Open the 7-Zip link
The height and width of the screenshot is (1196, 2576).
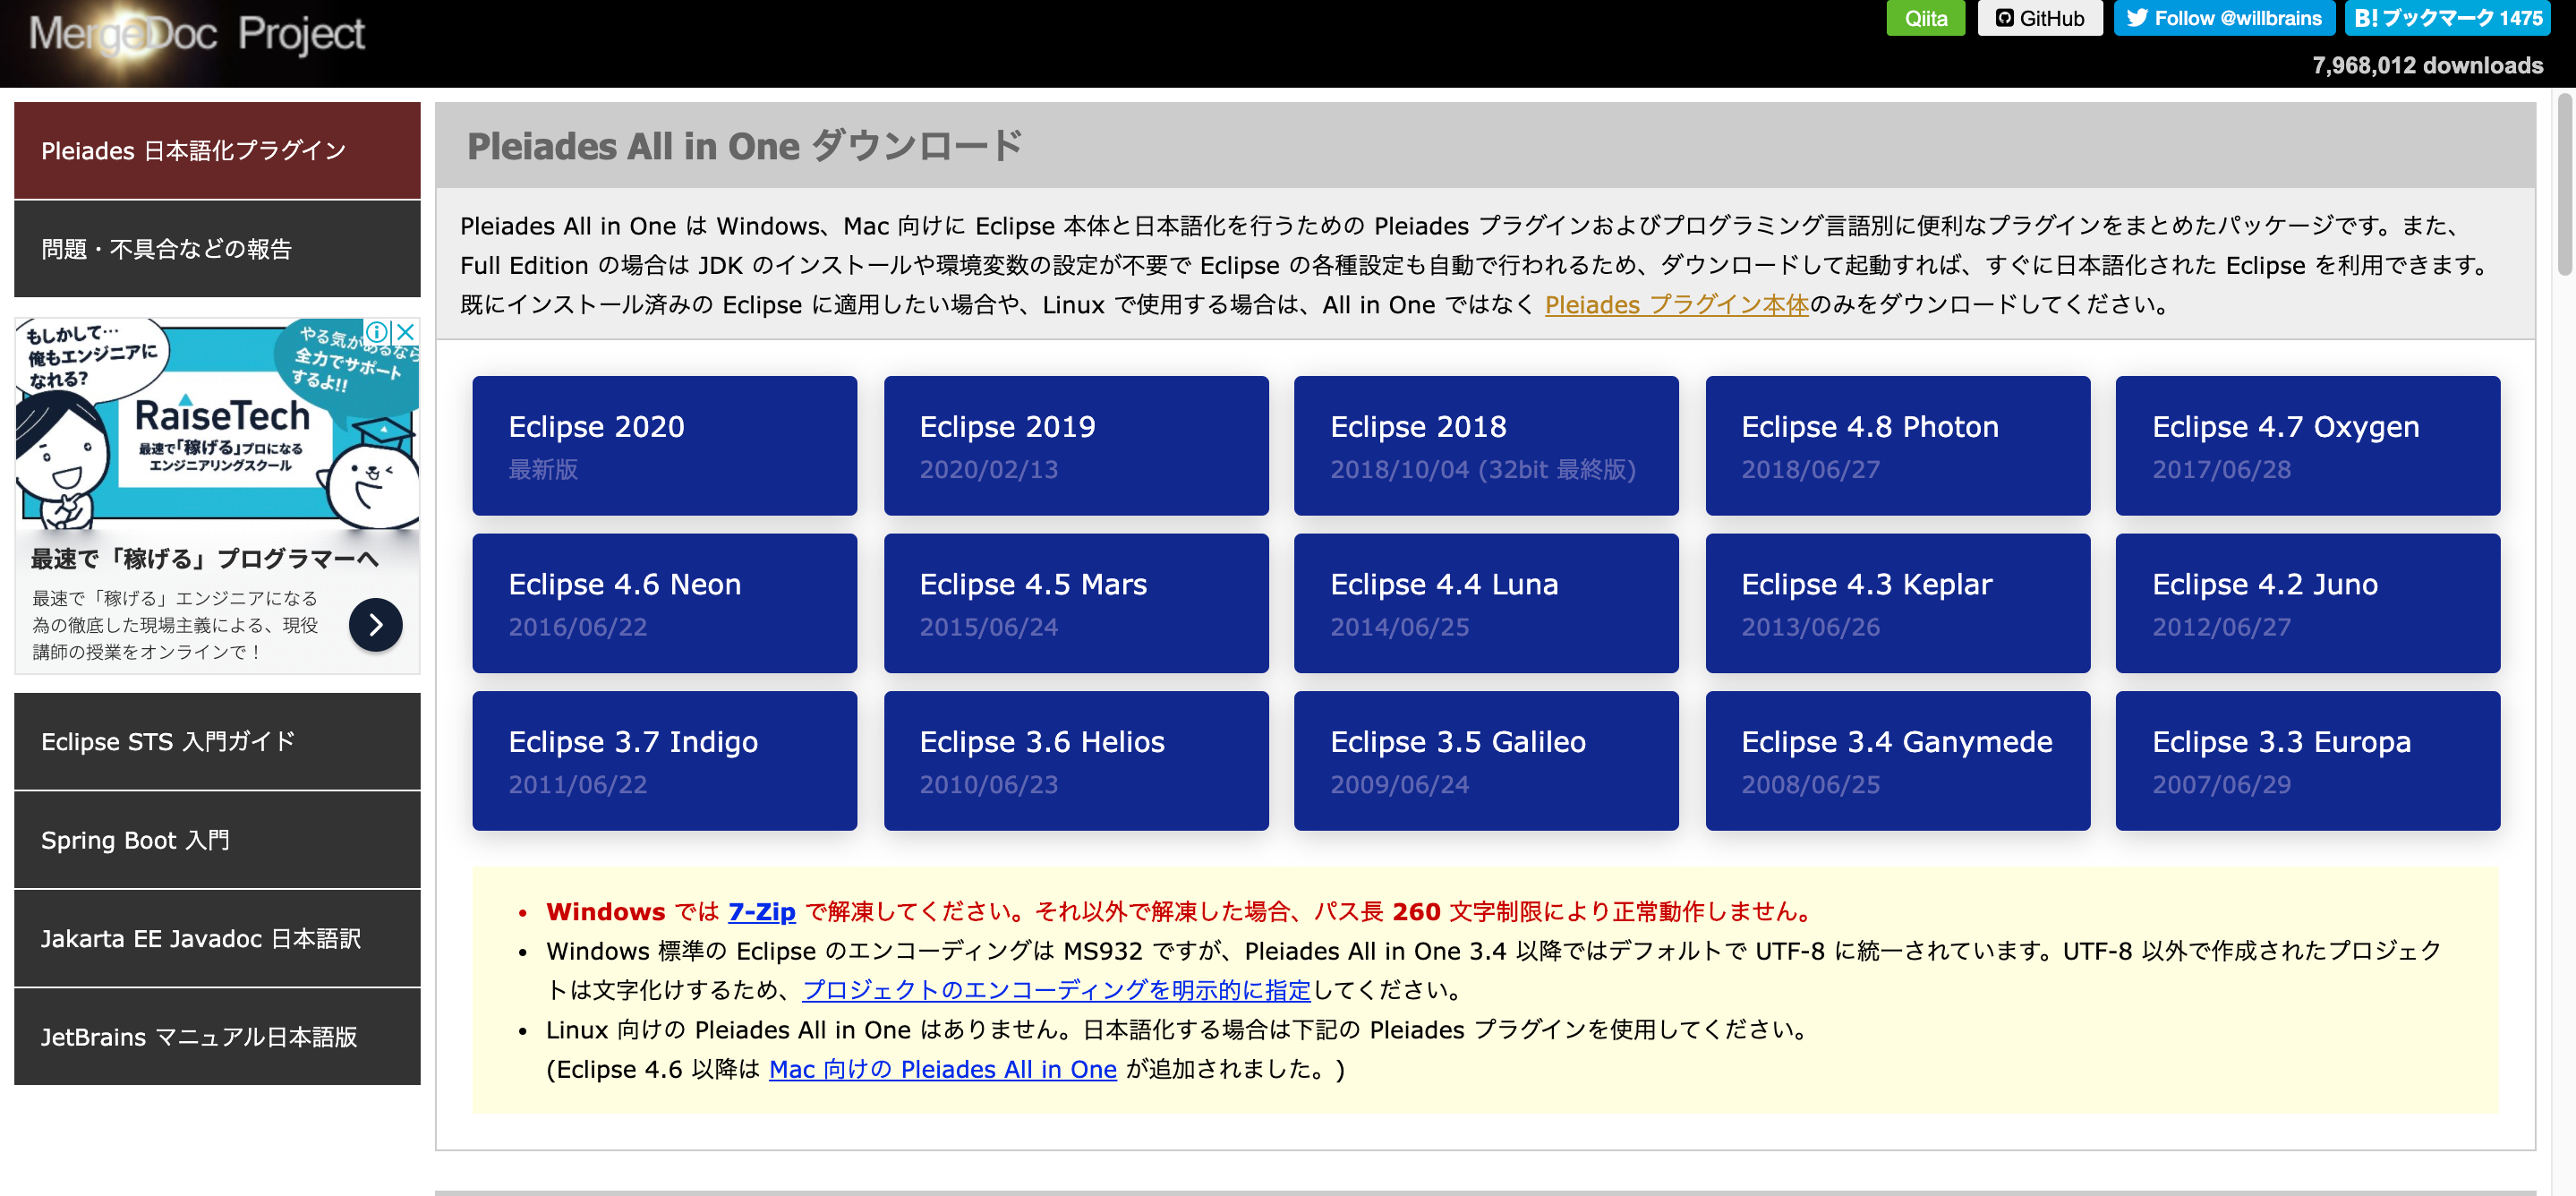(762, 911)
